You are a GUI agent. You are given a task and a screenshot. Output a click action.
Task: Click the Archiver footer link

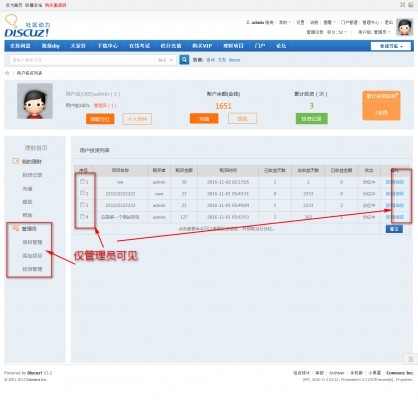[x=337, y=373]
